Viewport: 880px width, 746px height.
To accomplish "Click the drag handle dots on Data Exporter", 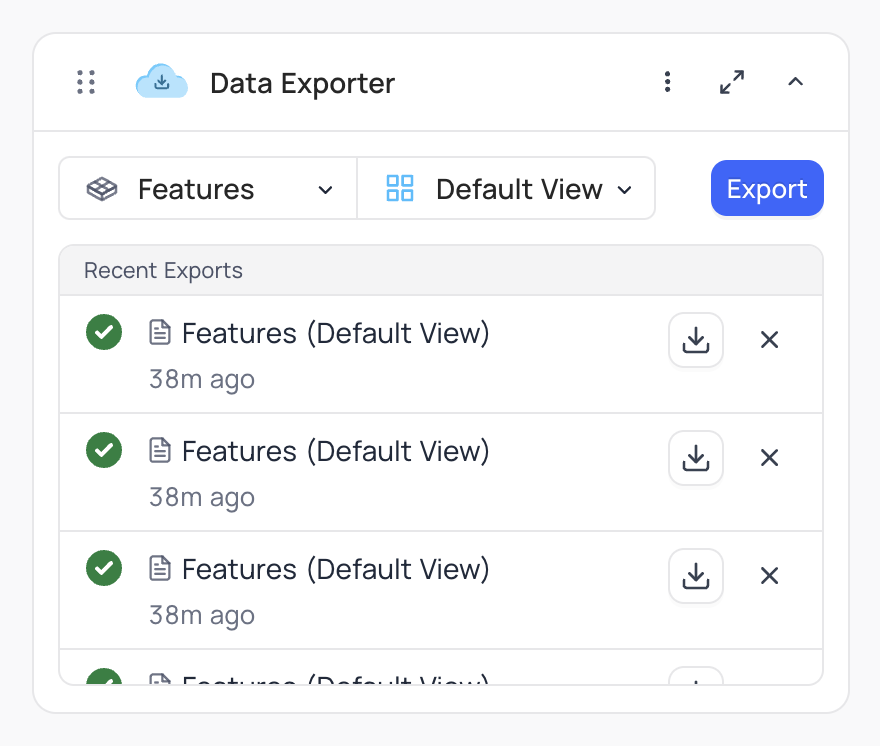I will pos(86,83).
